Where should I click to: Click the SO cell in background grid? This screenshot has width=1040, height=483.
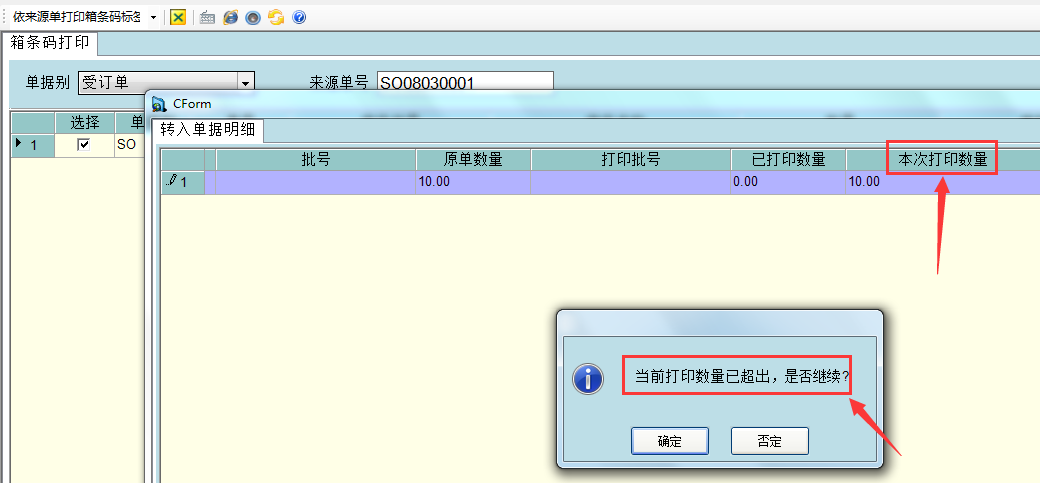[x=130, y=145]
